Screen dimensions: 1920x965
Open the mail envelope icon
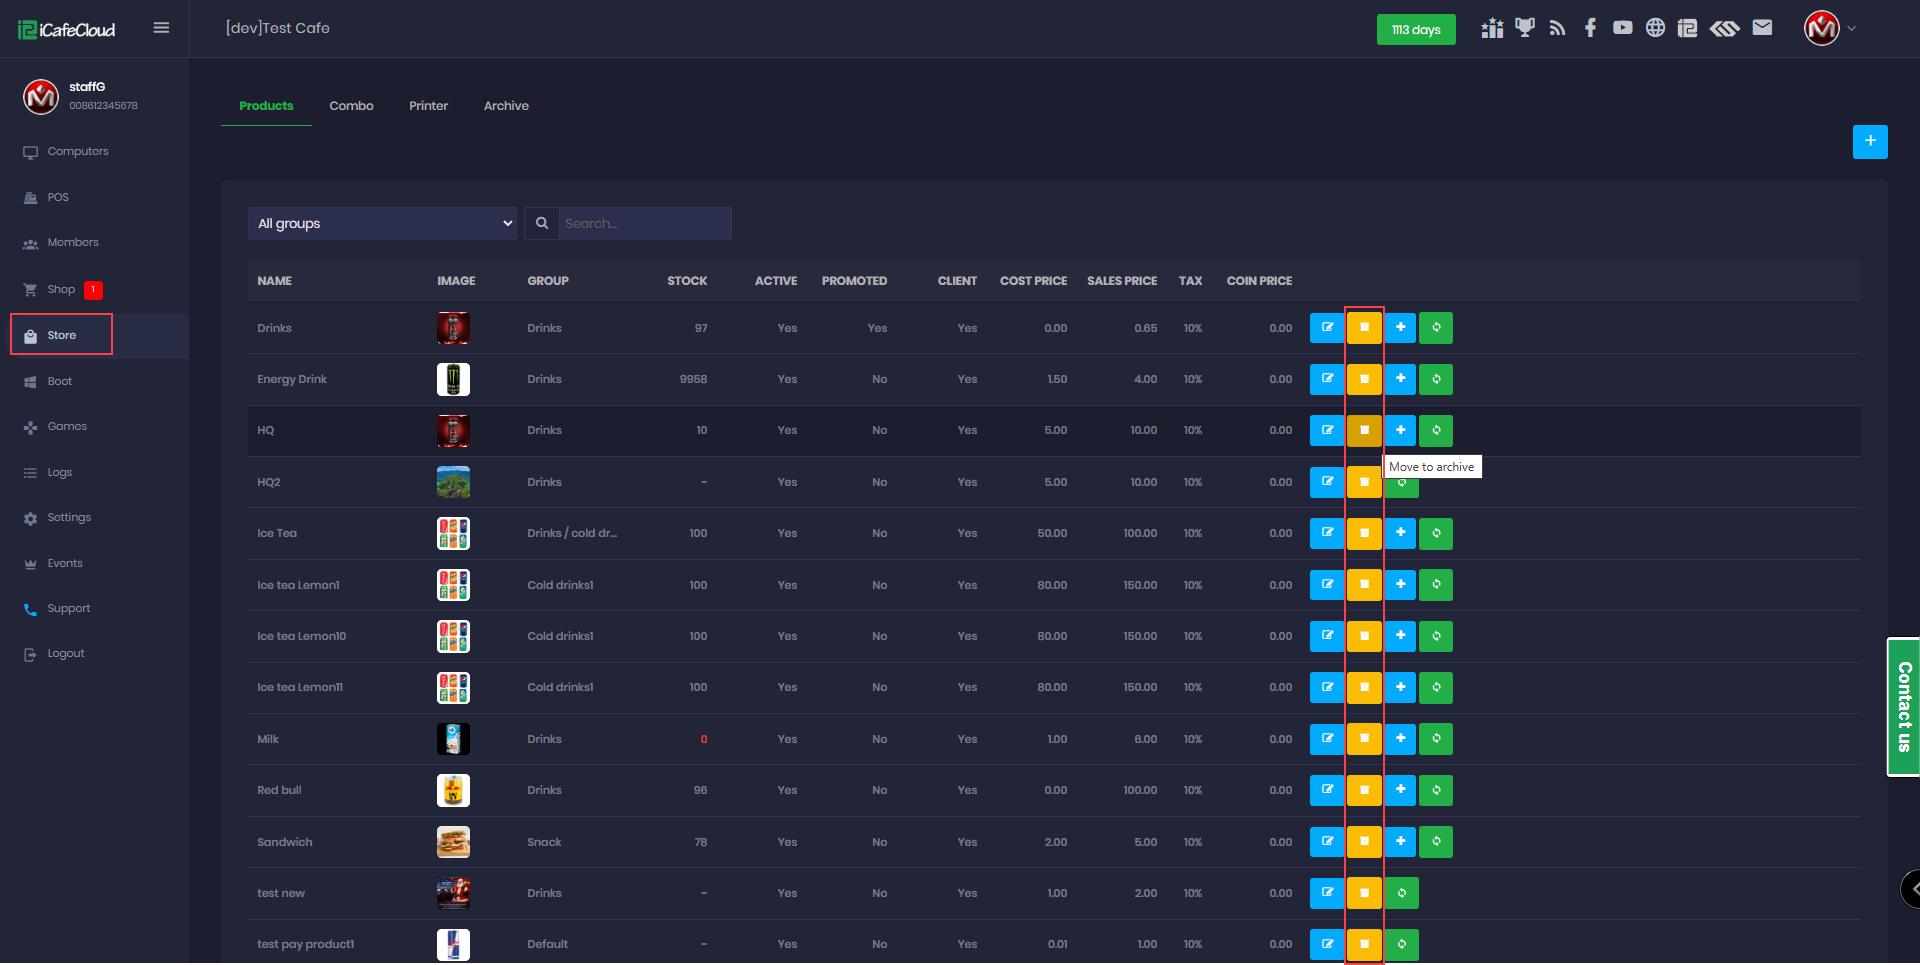click(x=1762, y=28)
